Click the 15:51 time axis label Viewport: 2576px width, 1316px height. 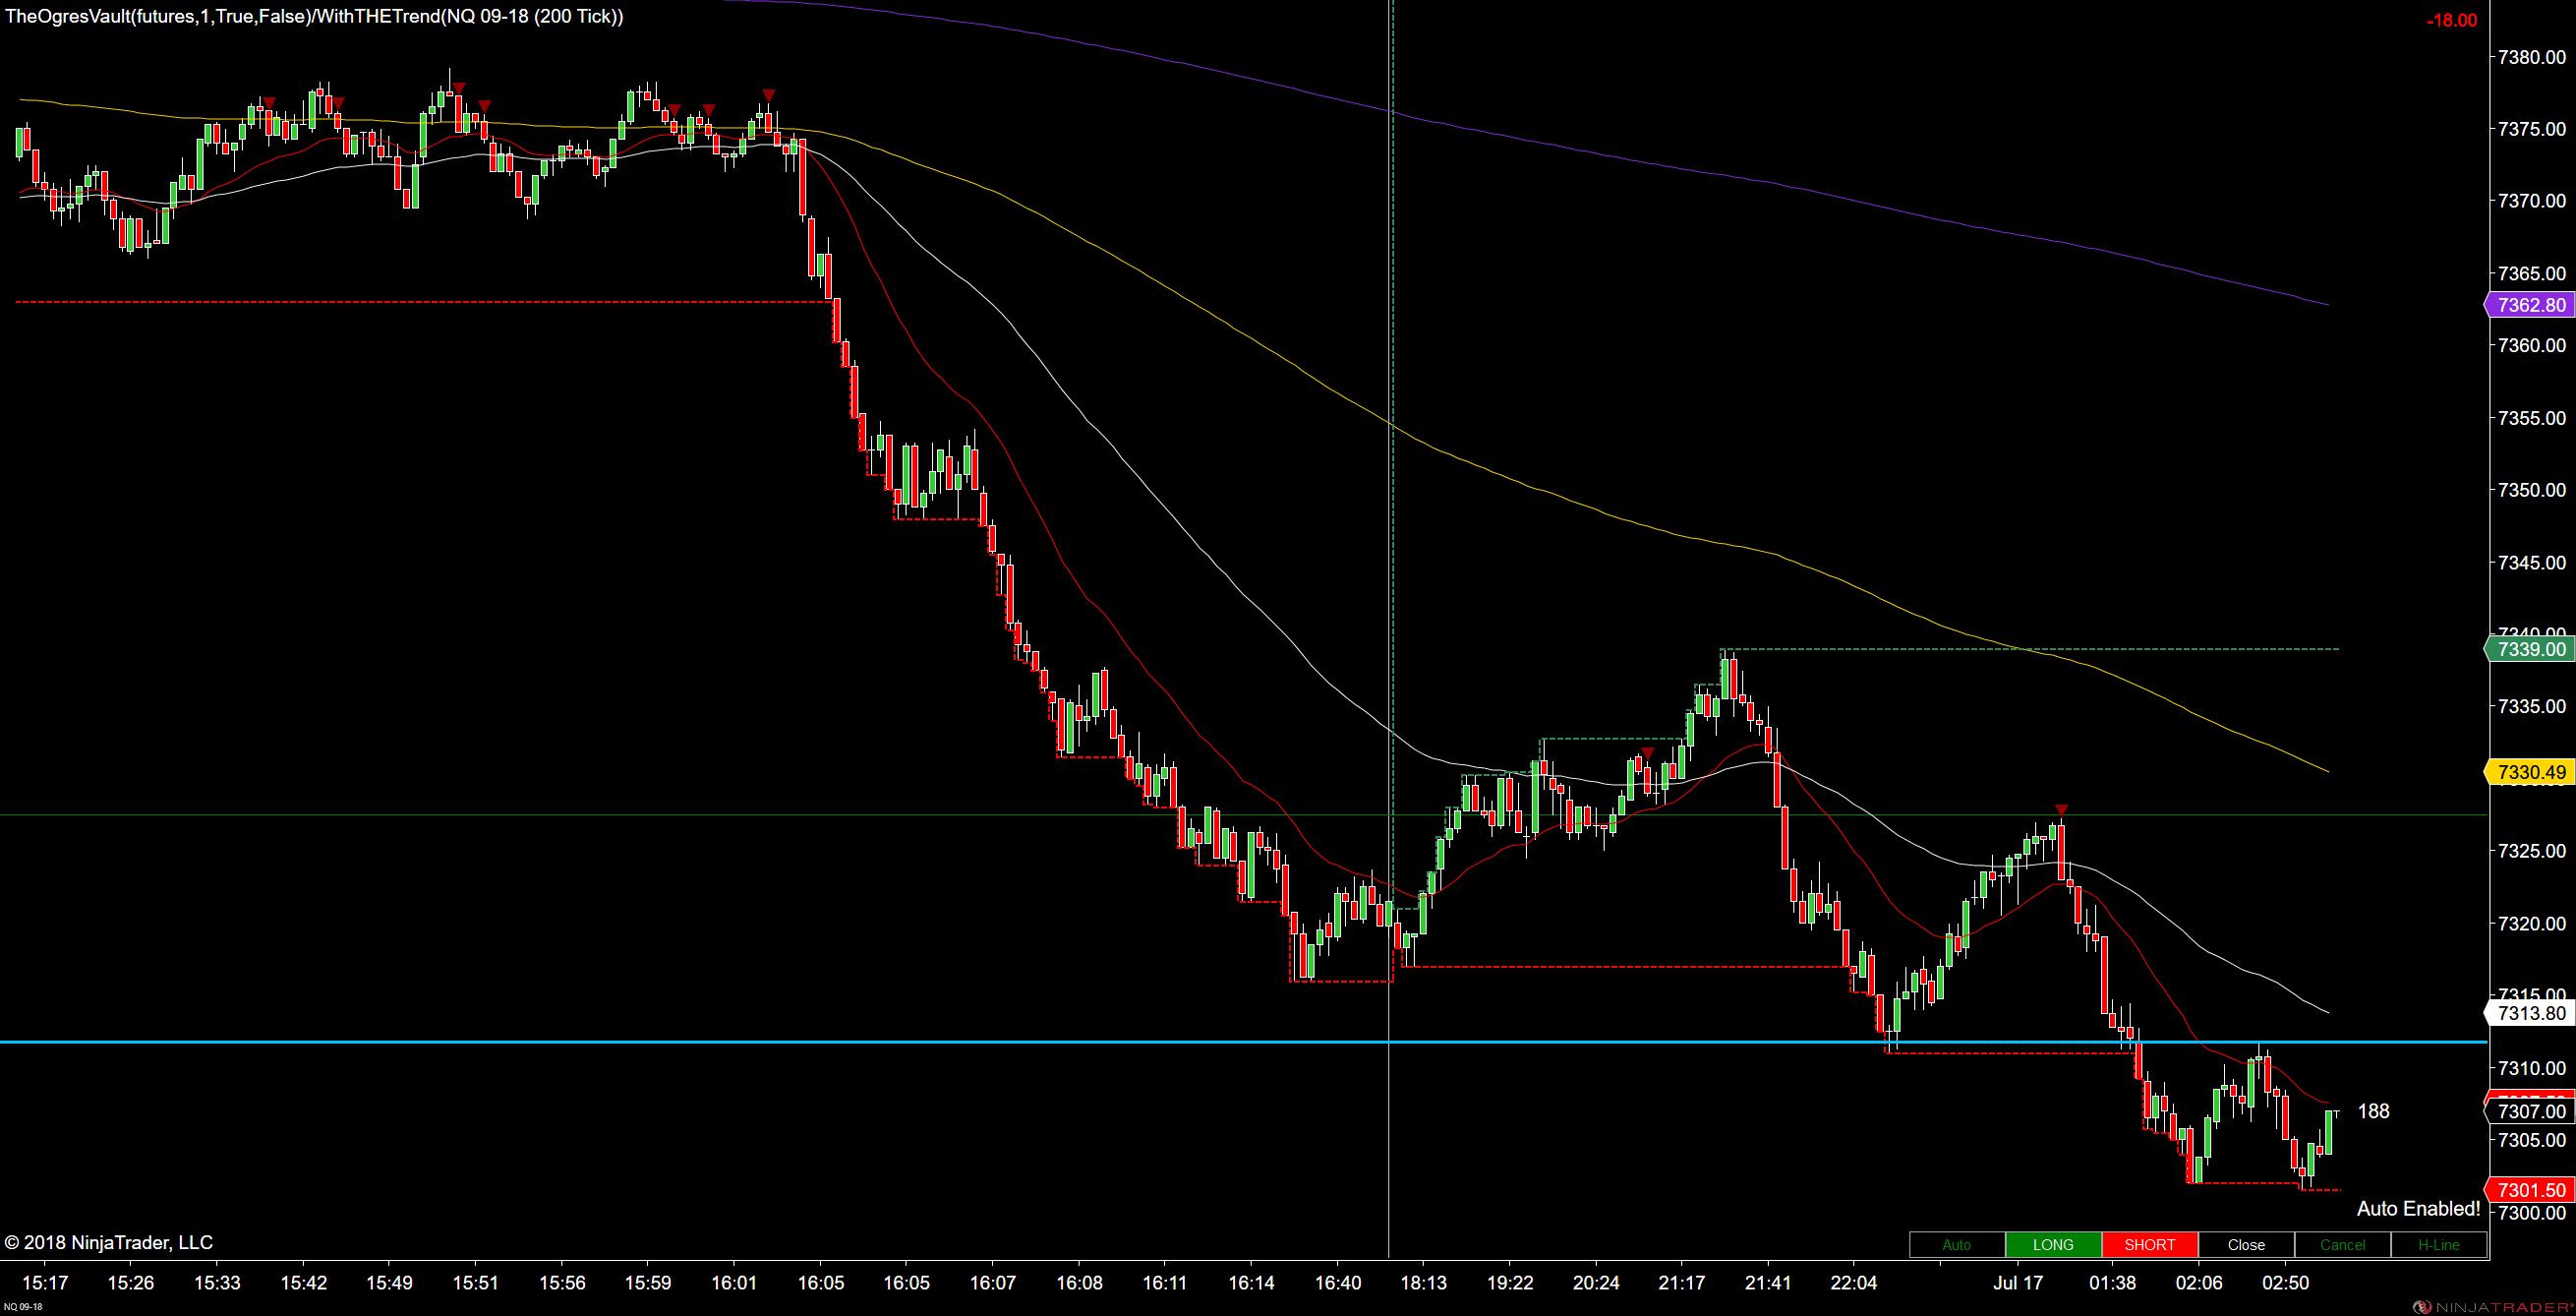[x=475, y=1283]
